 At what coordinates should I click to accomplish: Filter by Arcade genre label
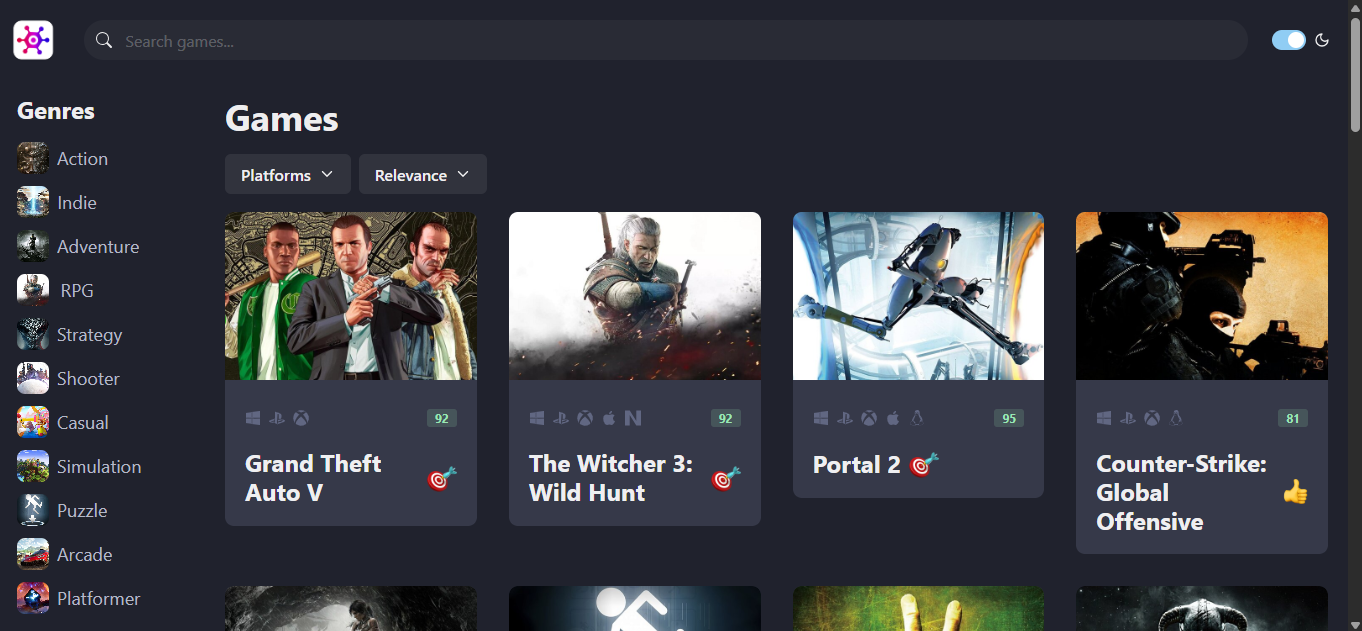click(x=85, y=555)
